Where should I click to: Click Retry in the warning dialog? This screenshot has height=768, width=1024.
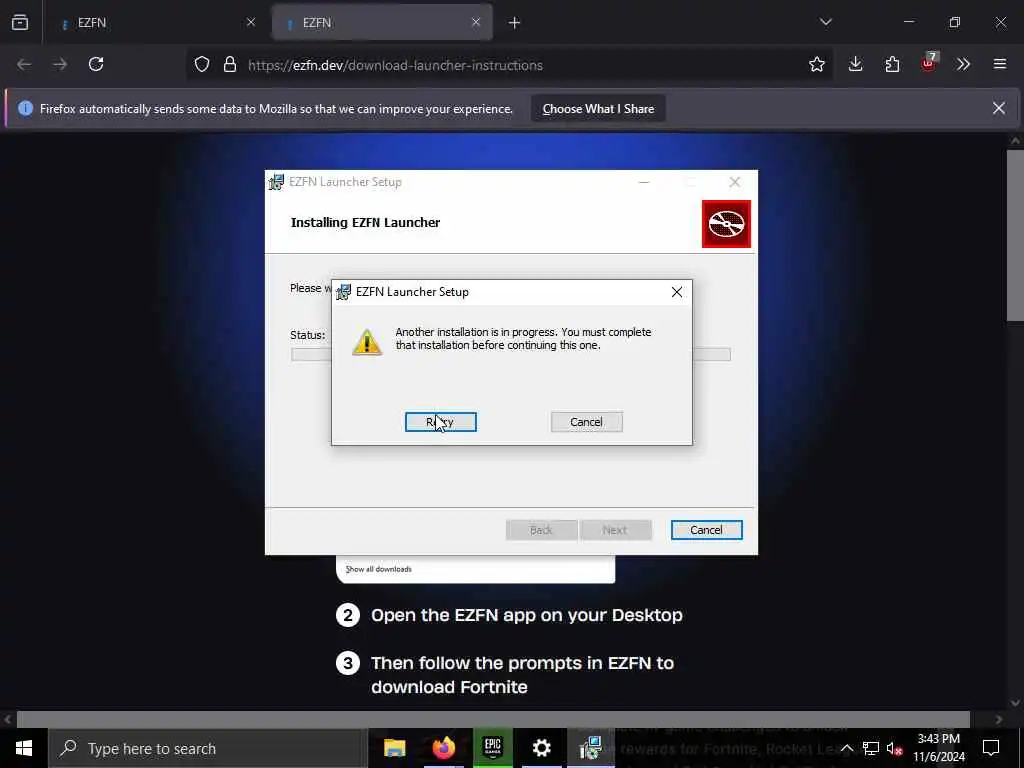pos(441,422)
